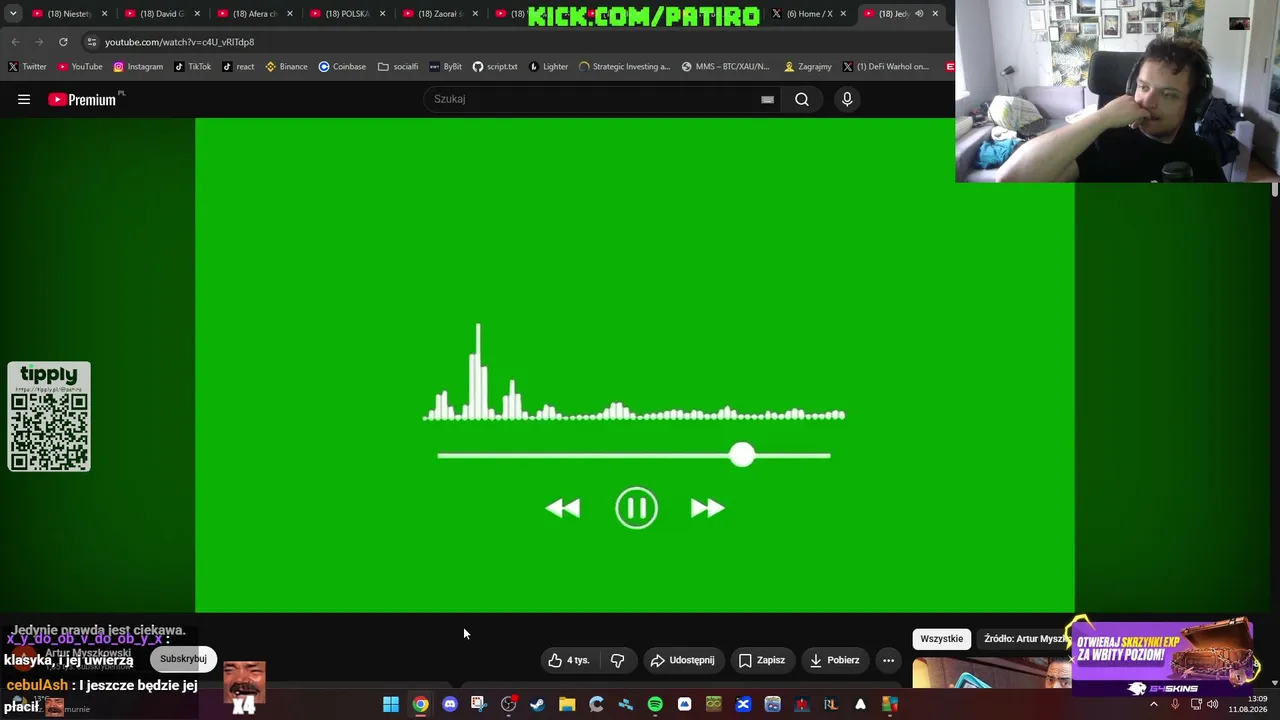This screenshot has width=1280, height=720.
Task: Share the video via Udostępnij
Action: (x=683, y=660)
